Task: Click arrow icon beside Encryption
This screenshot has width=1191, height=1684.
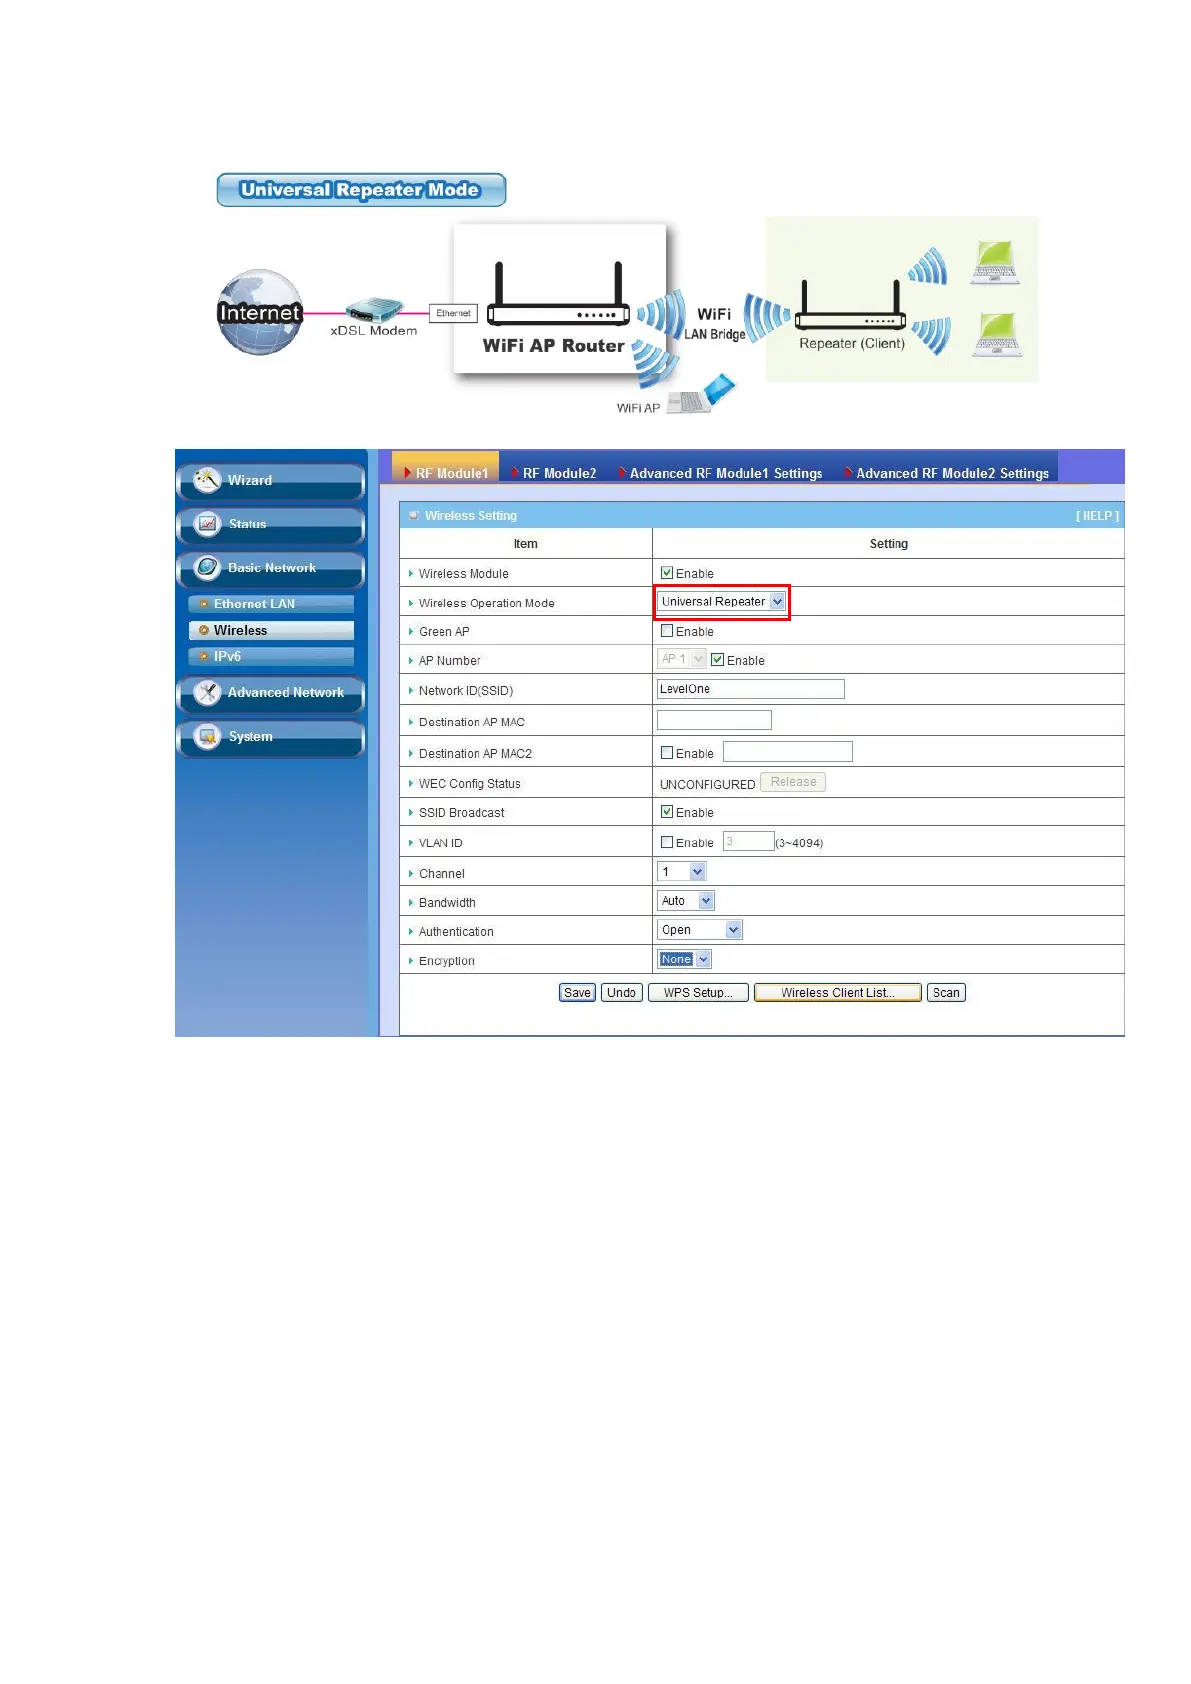Action: [411, 960]
